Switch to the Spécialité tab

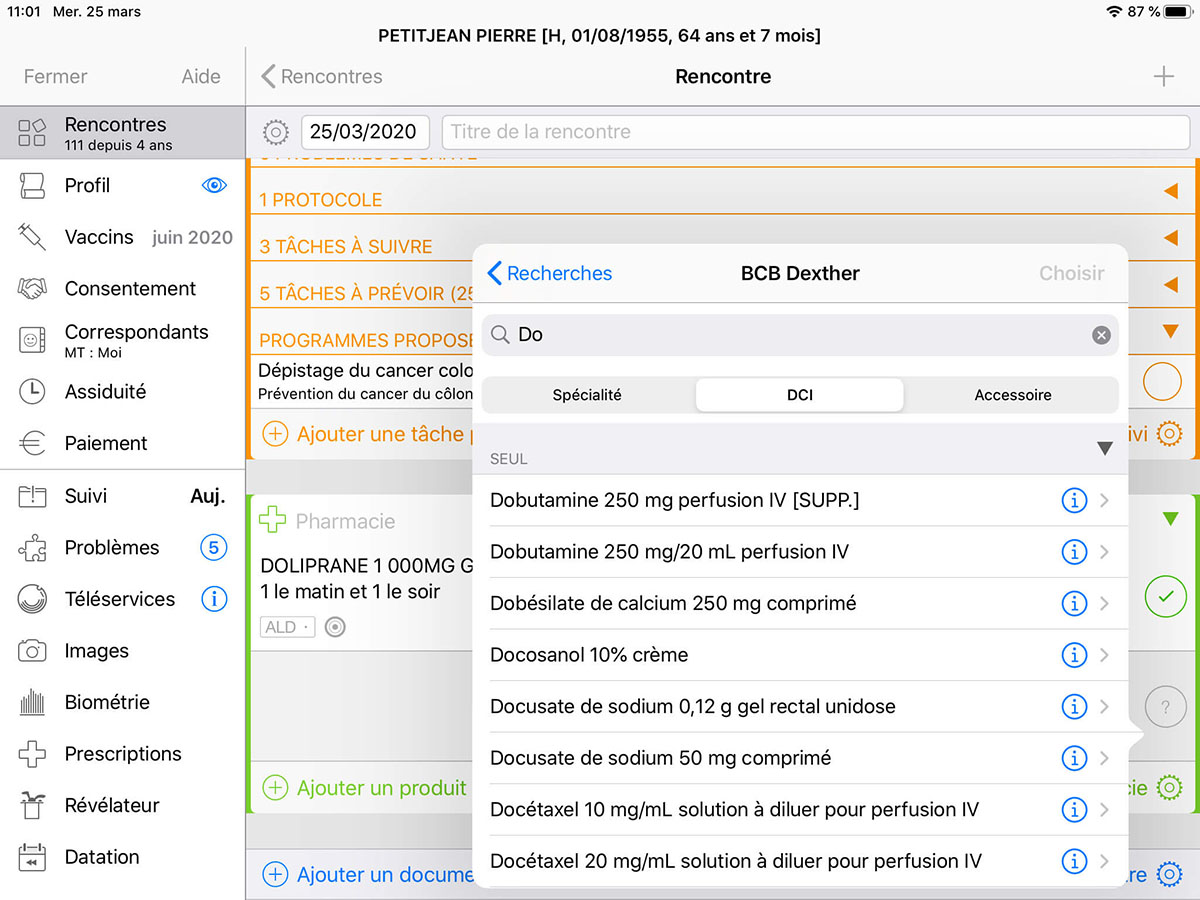[587, 395]
